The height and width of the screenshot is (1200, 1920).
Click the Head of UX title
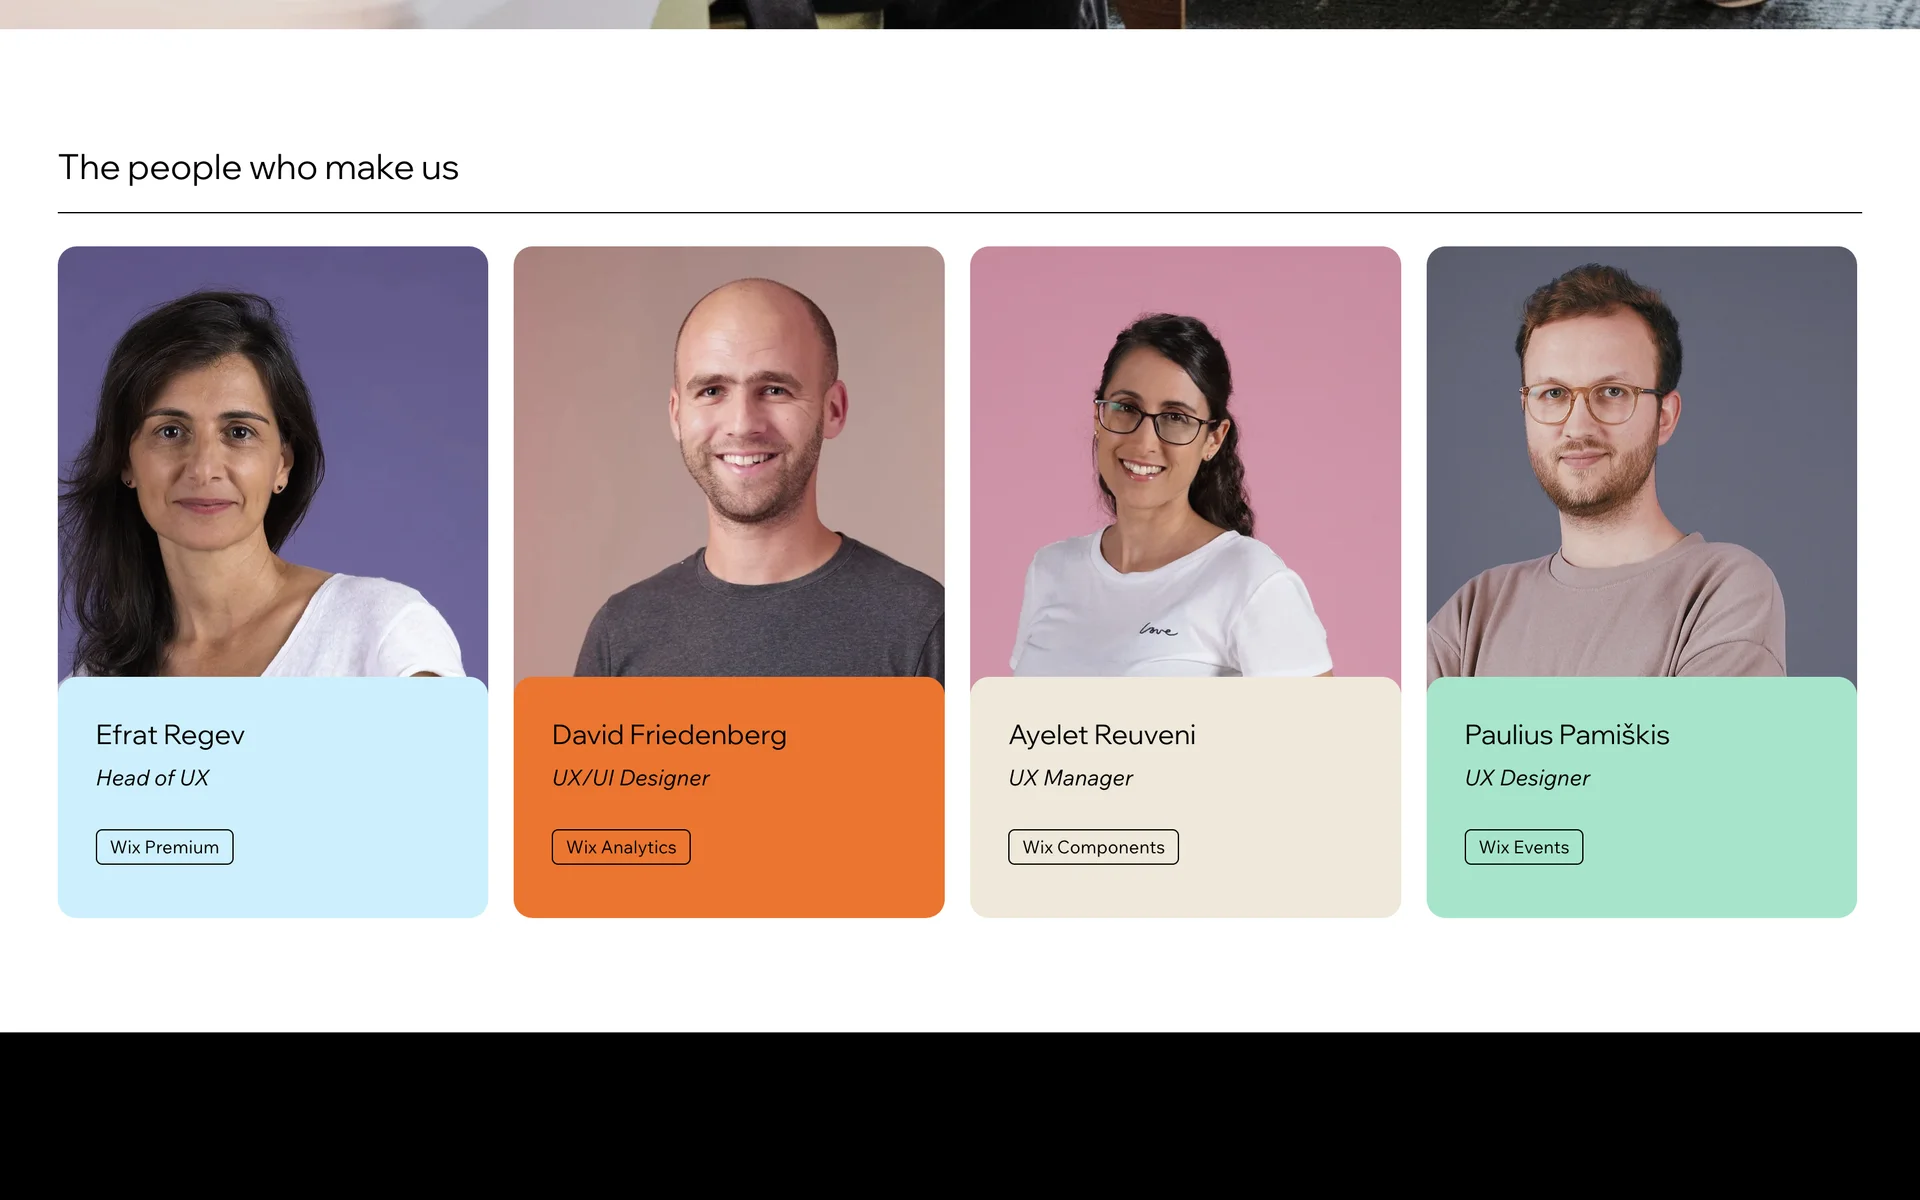point(152,778)
